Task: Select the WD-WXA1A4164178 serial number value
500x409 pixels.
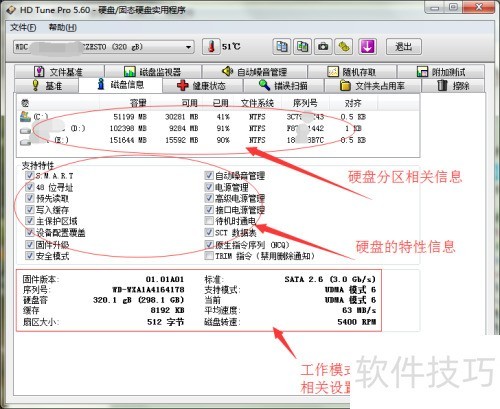Action: coord(148,289)
